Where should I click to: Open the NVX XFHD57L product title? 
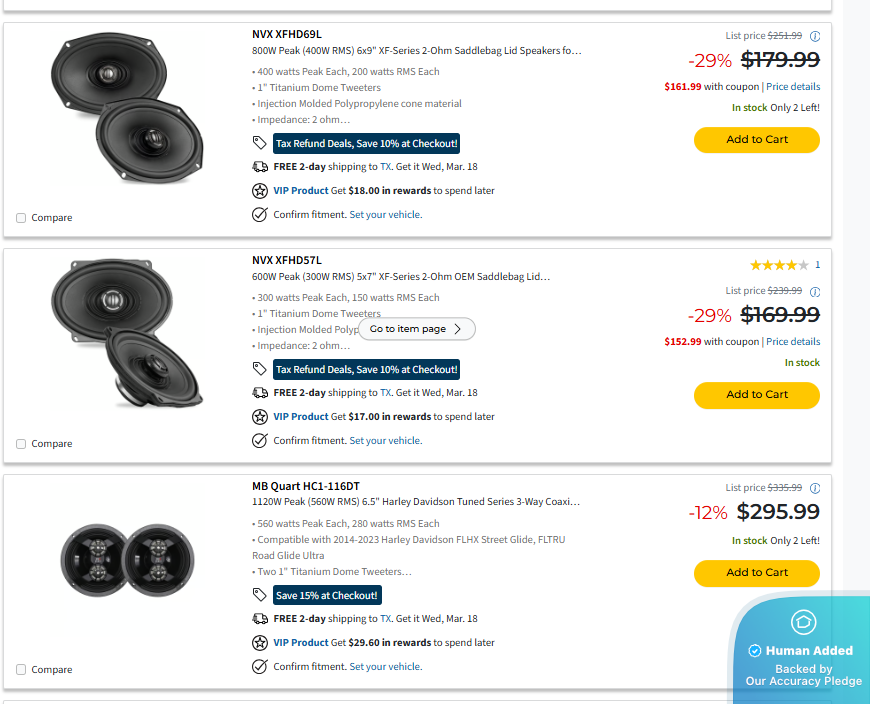287,260
